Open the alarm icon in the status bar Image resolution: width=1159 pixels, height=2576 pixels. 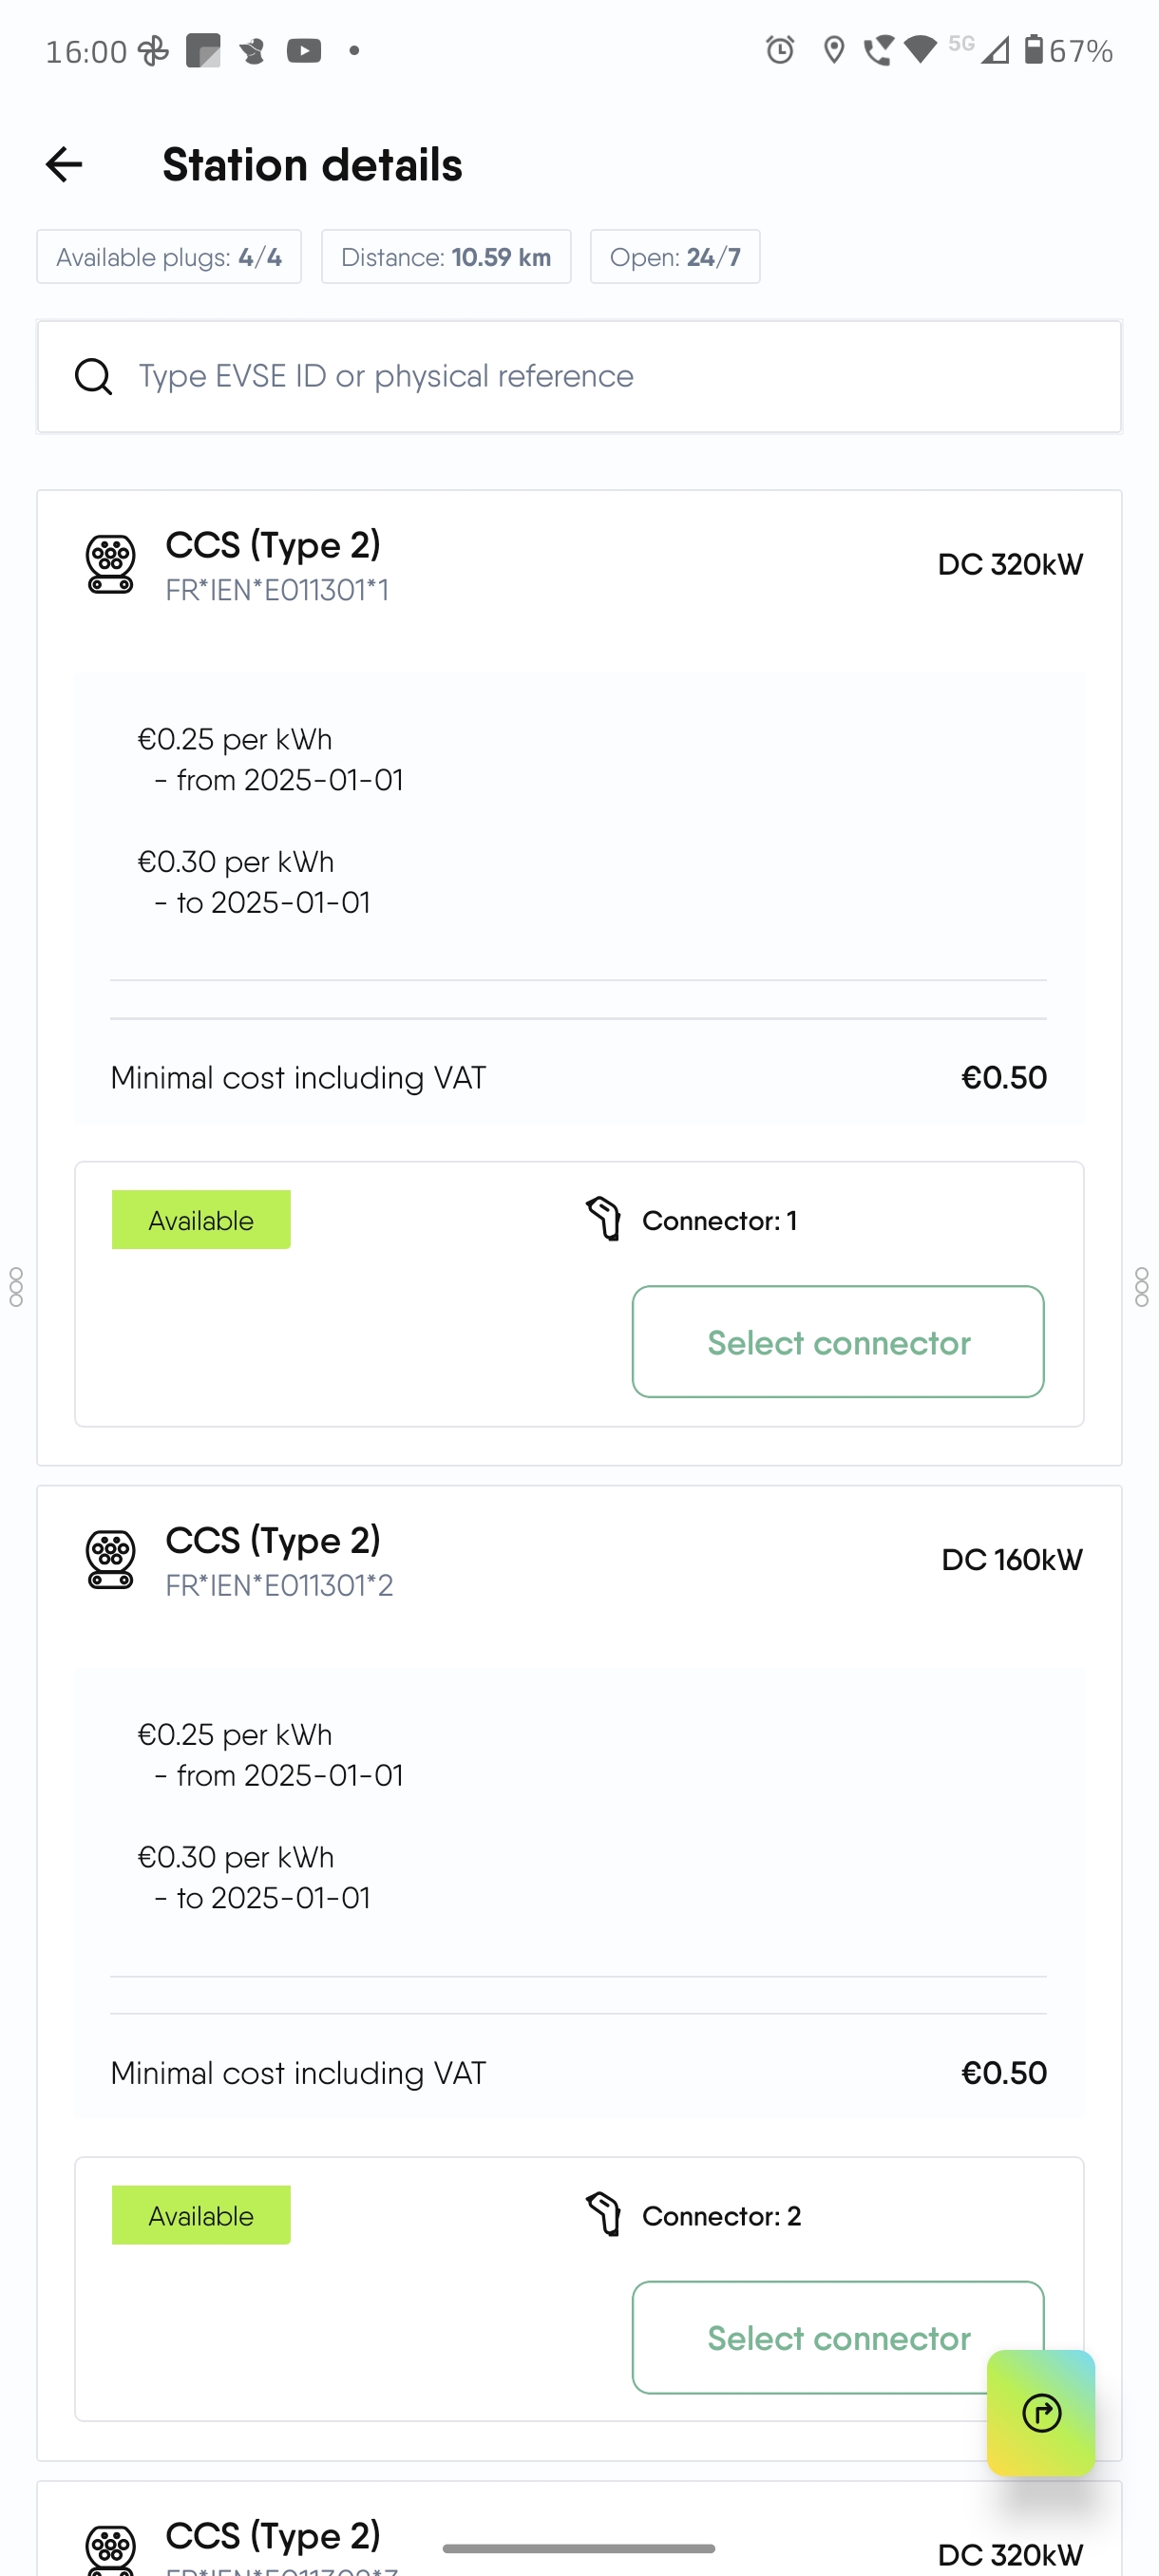coord(780,50)
